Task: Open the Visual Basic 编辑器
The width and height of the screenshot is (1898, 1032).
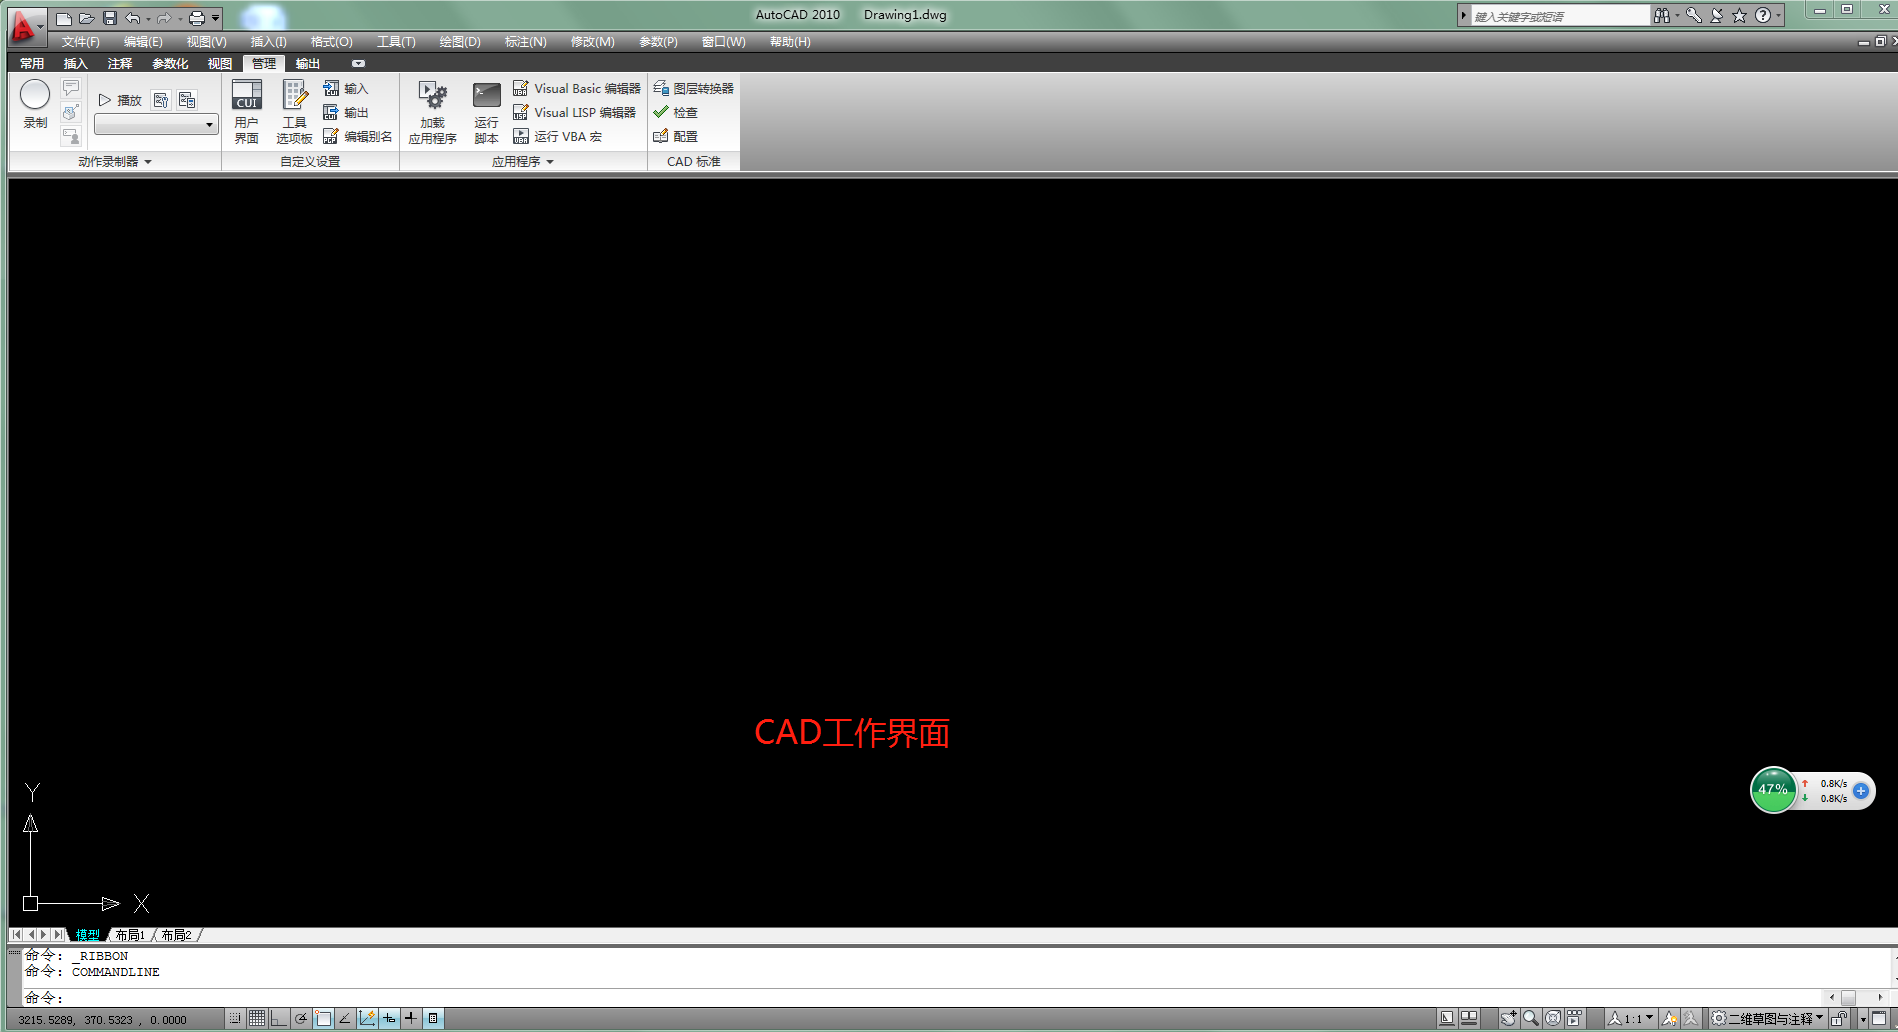Action: [576, 88]
